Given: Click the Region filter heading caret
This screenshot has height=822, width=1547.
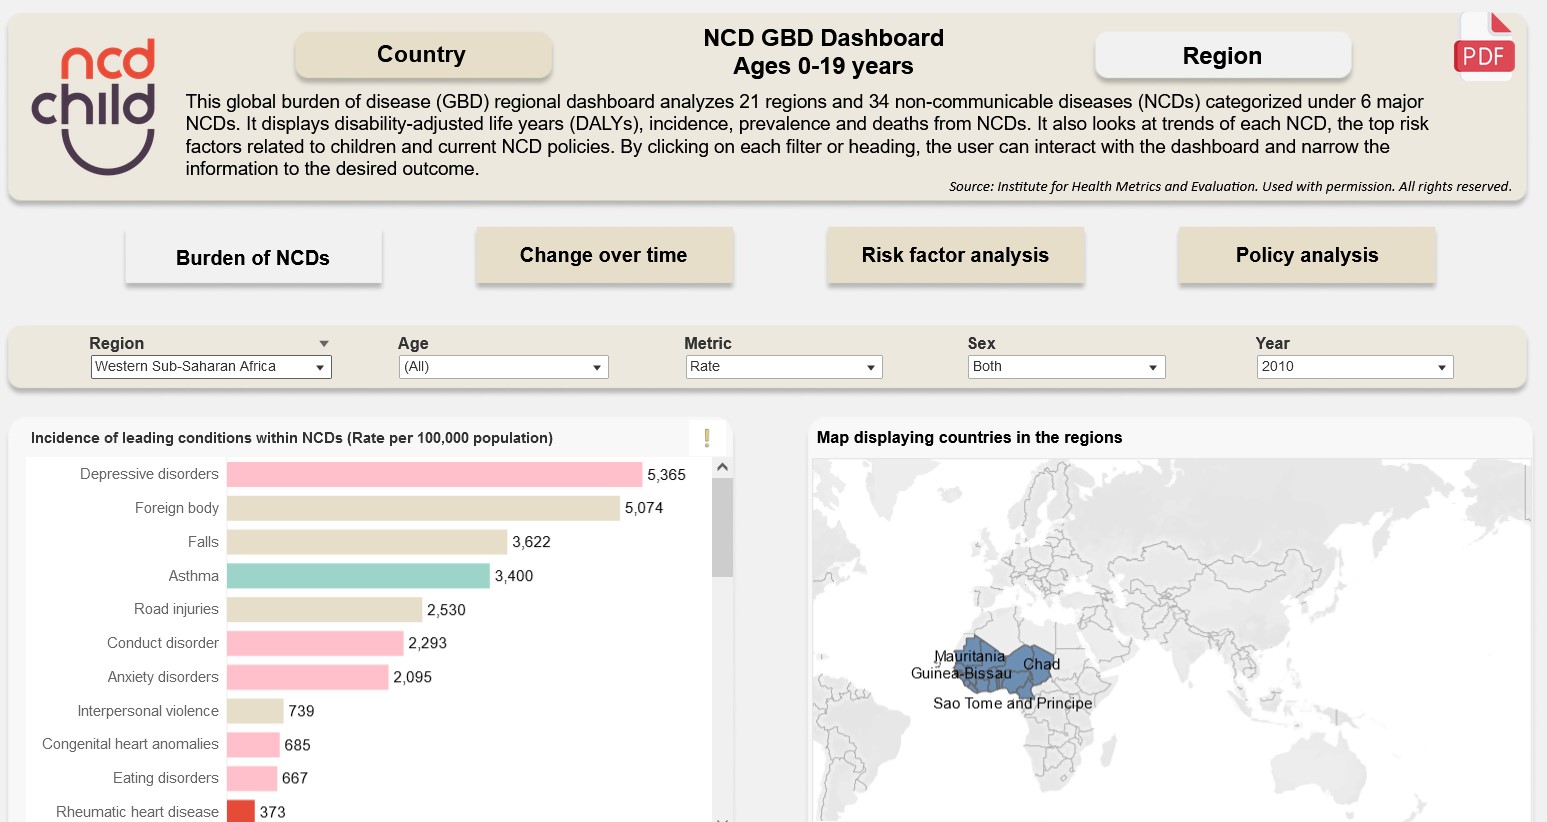Looking at the screenshot, I should point(323,344).
